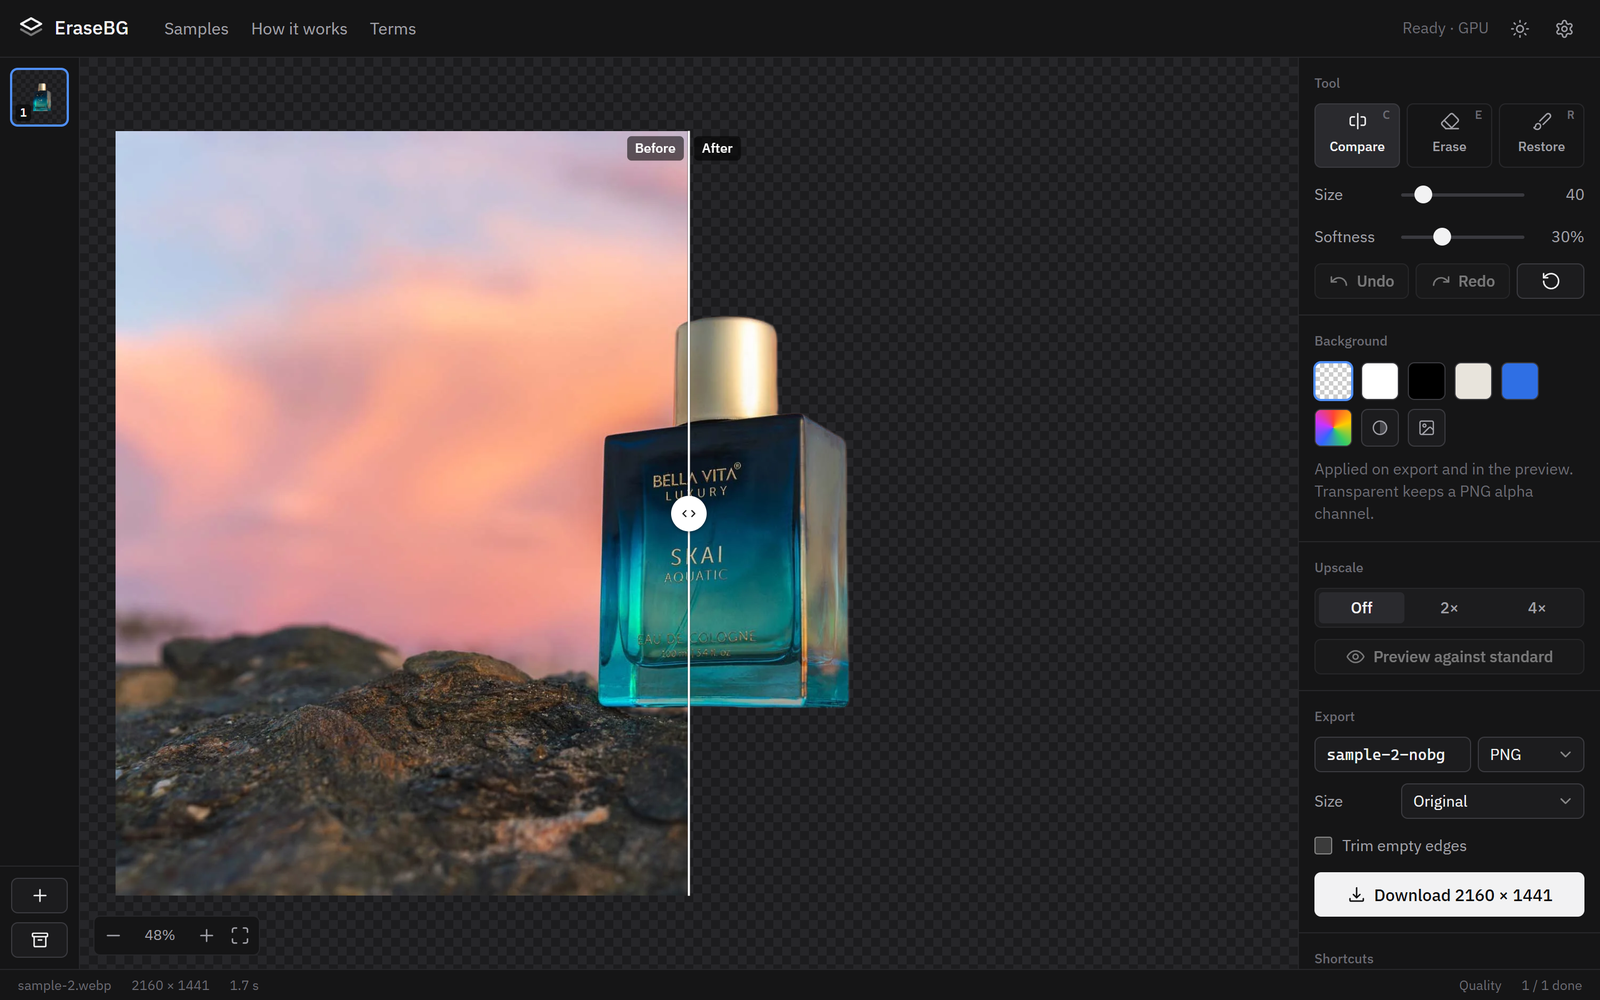Viewport: 1600px width, 1000px height.
Task: Click the Before label on the canvas
Action: tap(655, 148)
